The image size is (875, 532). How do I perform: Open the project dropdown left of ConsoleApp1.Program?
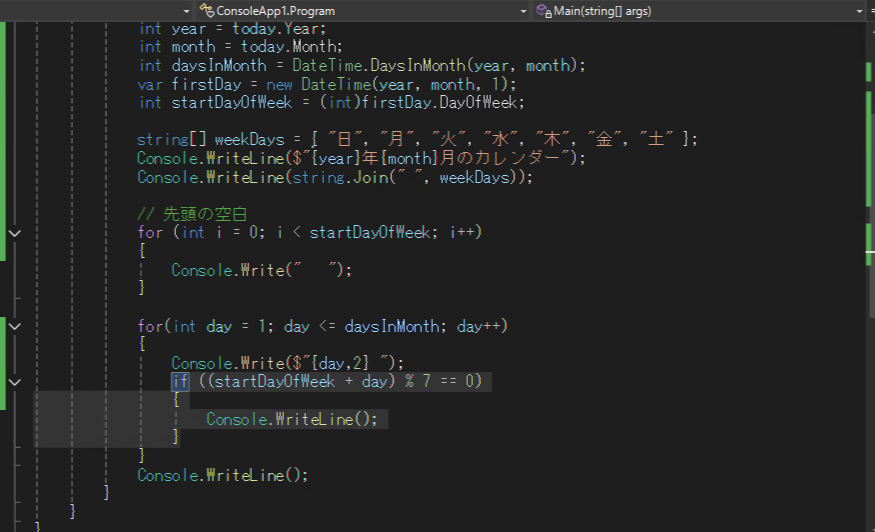pyautogui.click(x=184, y=10)
